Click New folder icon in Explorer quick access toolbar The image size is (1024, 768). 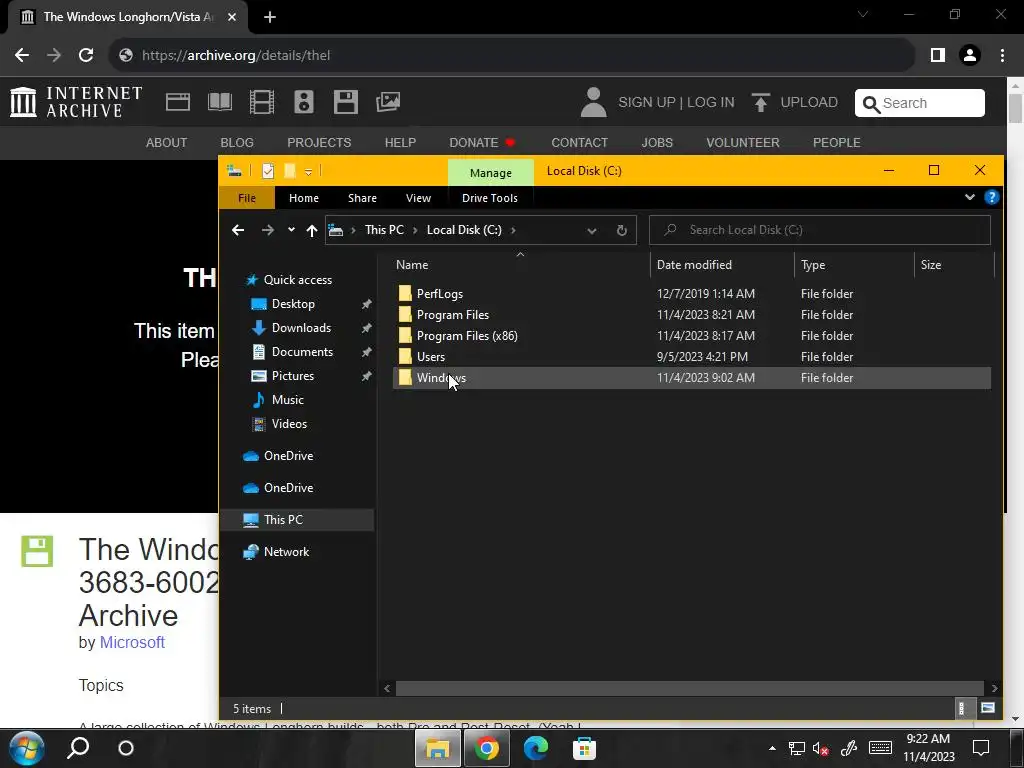(290, 171)
